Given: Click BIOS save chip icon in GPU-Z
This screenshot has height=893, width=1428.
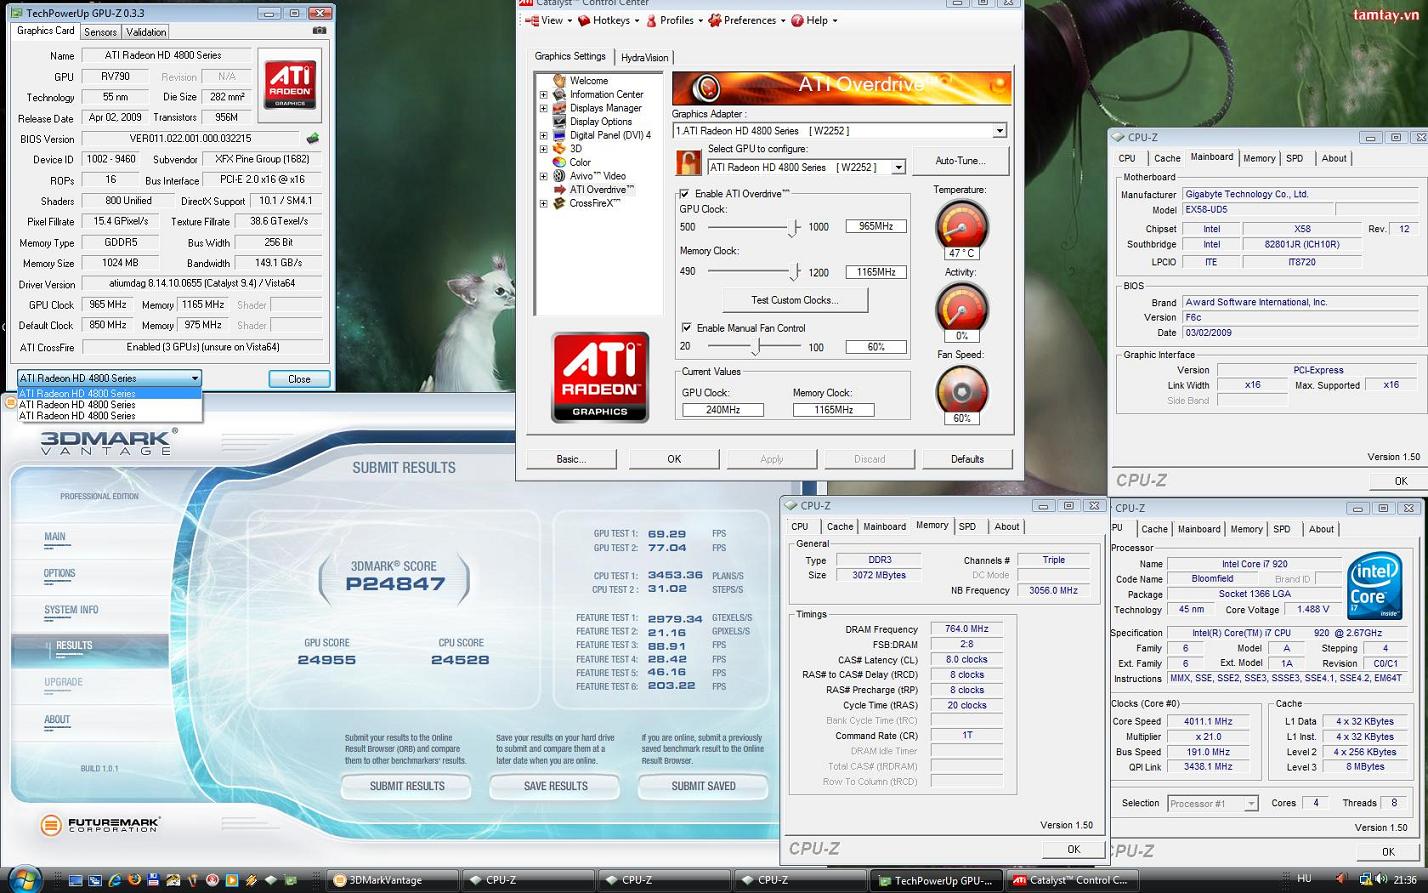Looking at the screenshot, I should click(x=312, y=139).
